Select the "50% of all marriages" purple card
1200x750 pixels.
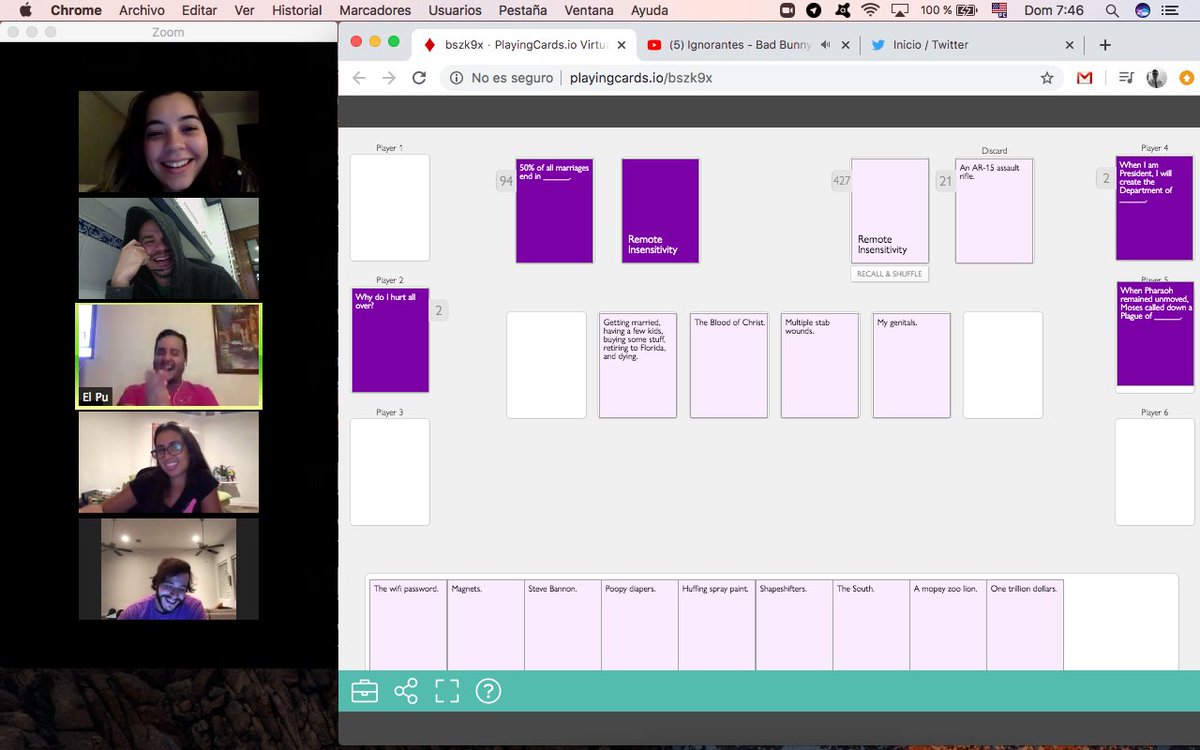tap(555, 211)
